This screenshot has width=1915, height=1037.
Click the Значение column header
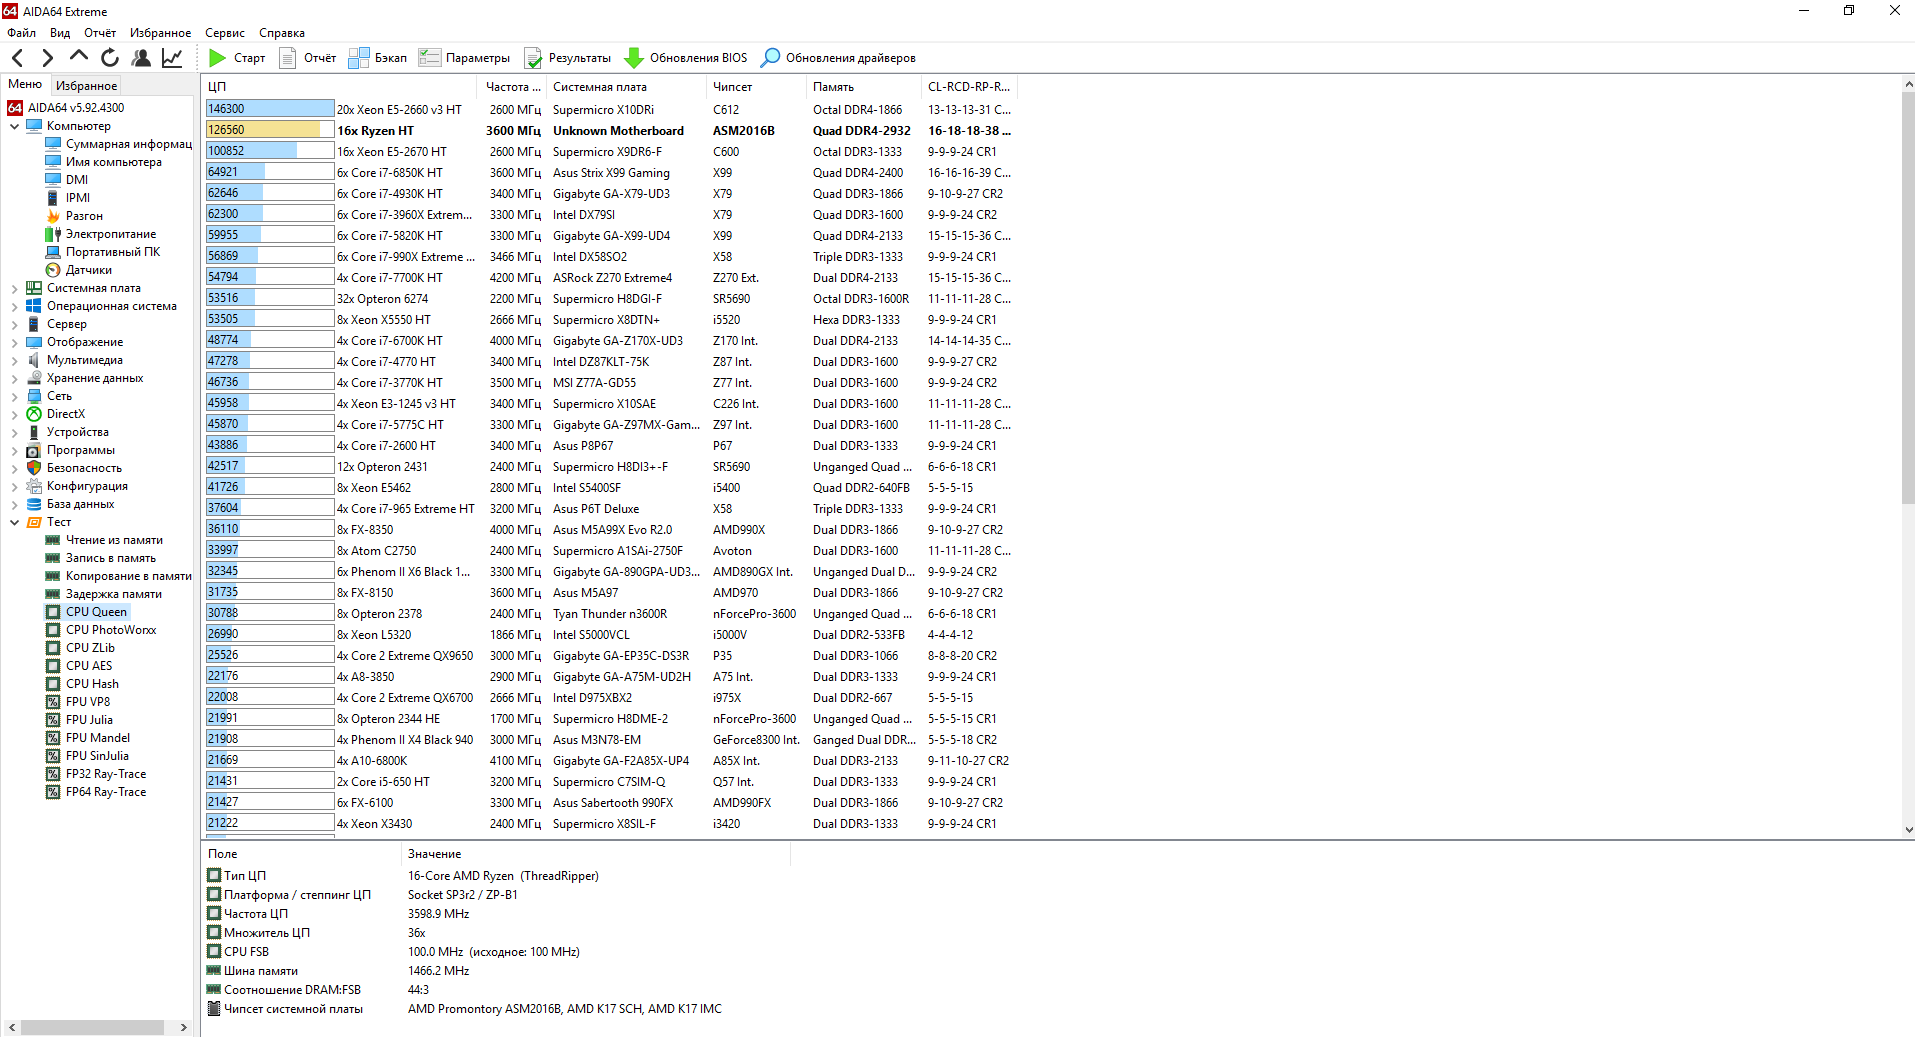tap(595, 854)
